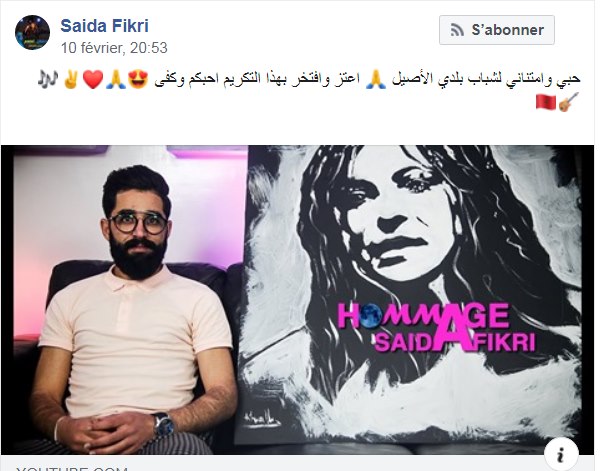Click the praying hands emoji mid-sentence
Image resolution: width=603 pixels, height=471 pixels.
(x=375, y=80)
